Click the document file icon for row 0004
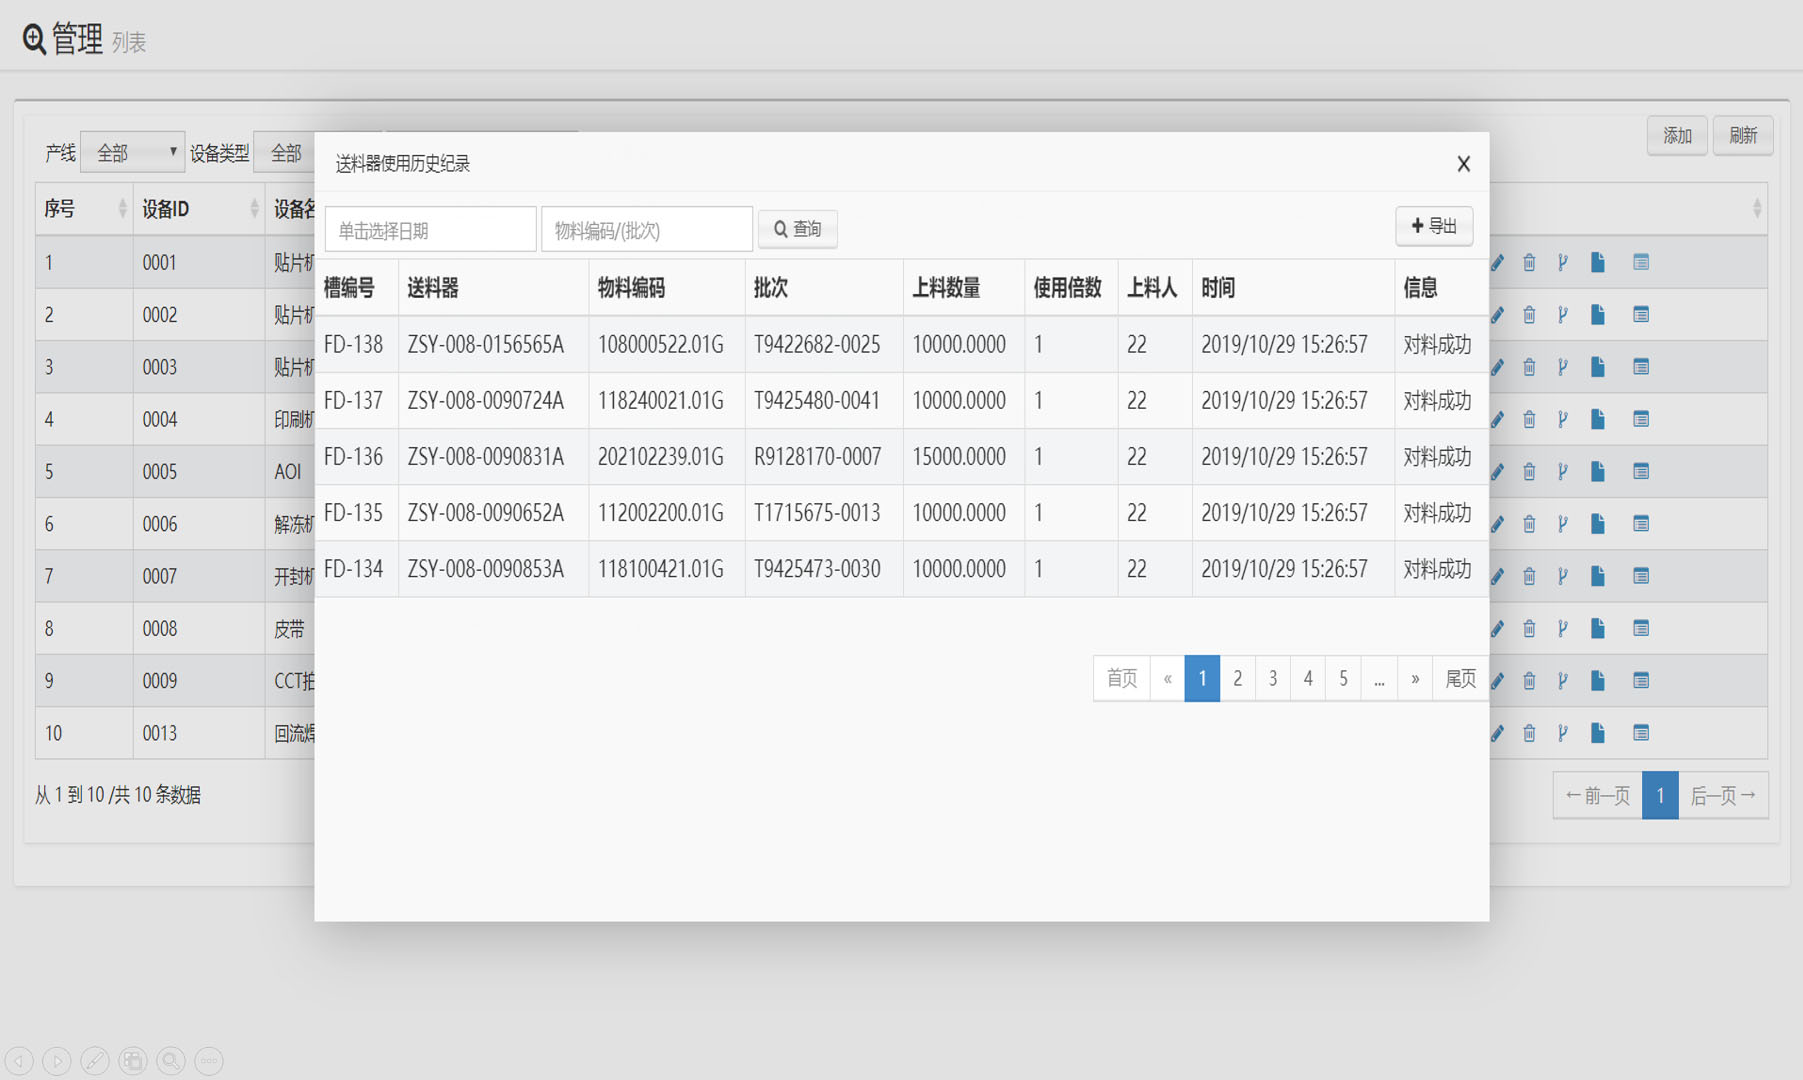 click(1598, 419)
